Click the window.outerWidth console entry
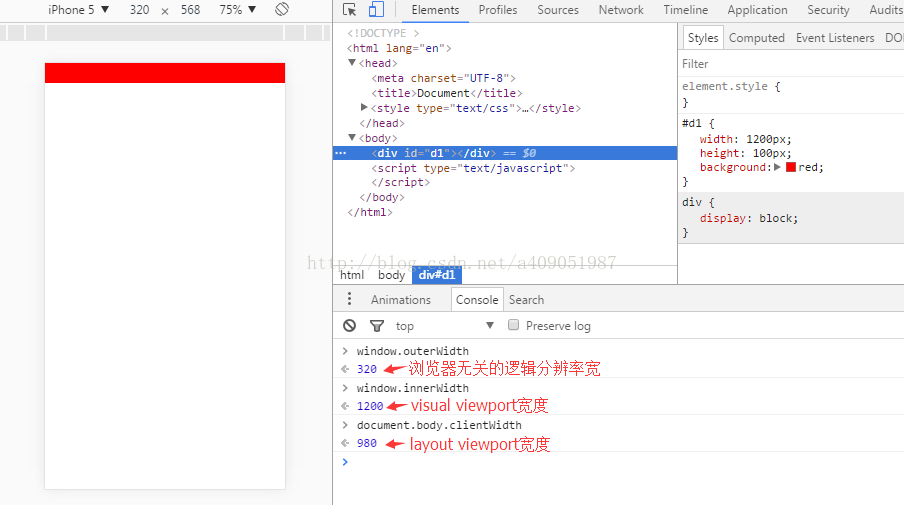The width and height of the screenshot is (904, 505). click(412, 351)
